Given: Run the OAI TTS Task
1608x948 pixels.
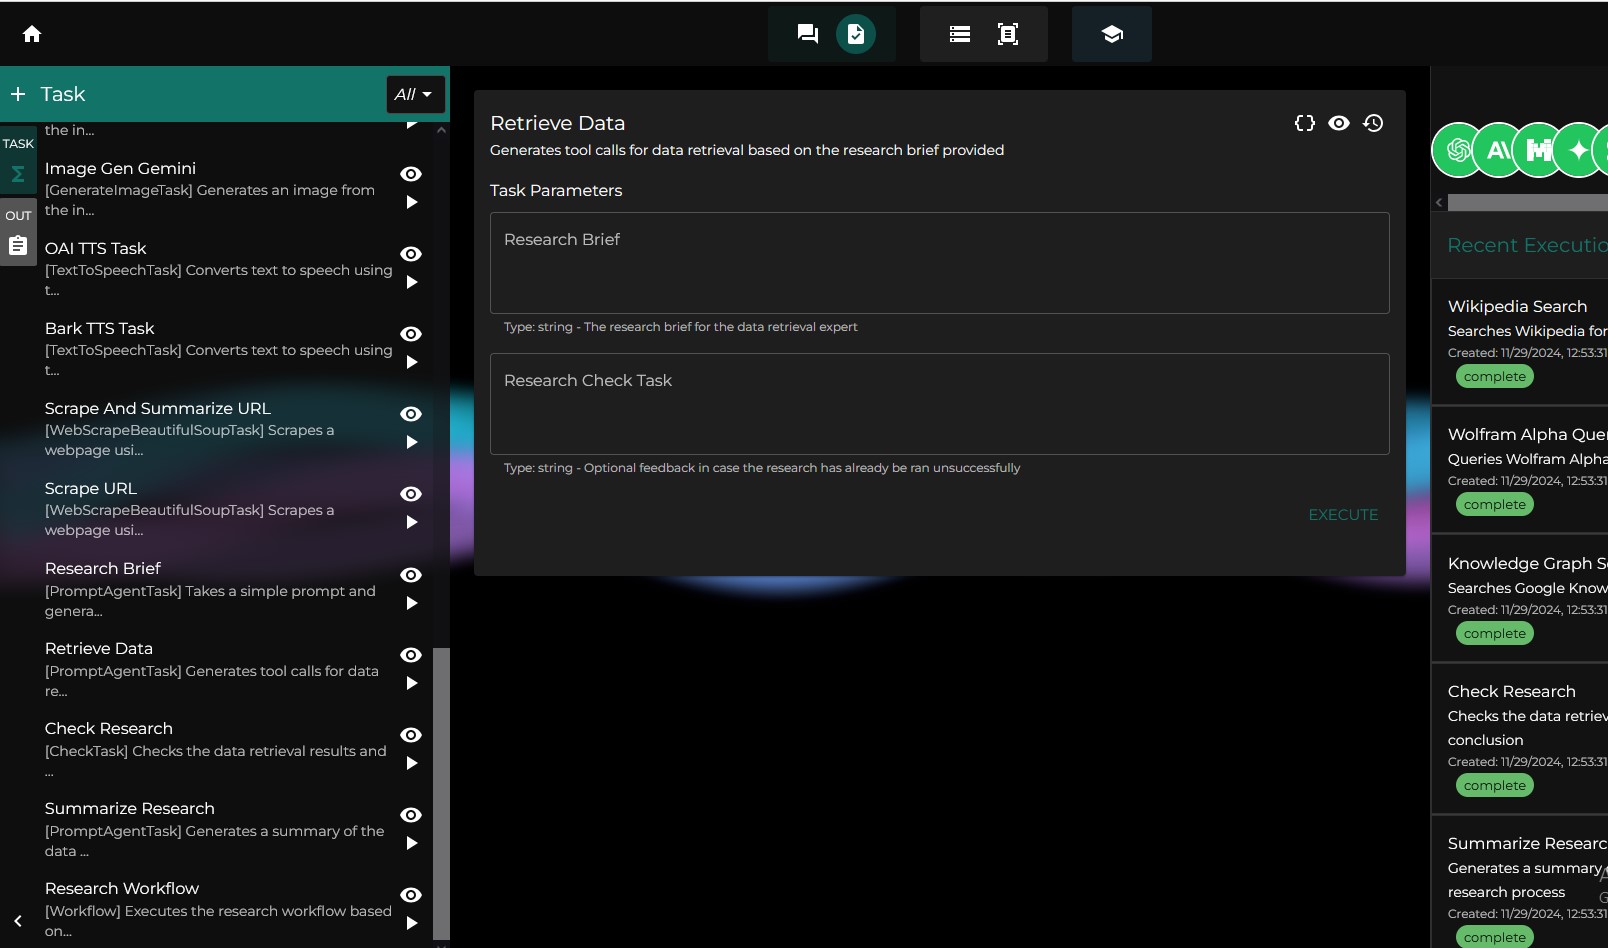Looking at the screenshot, I should (x=411, y=282).
